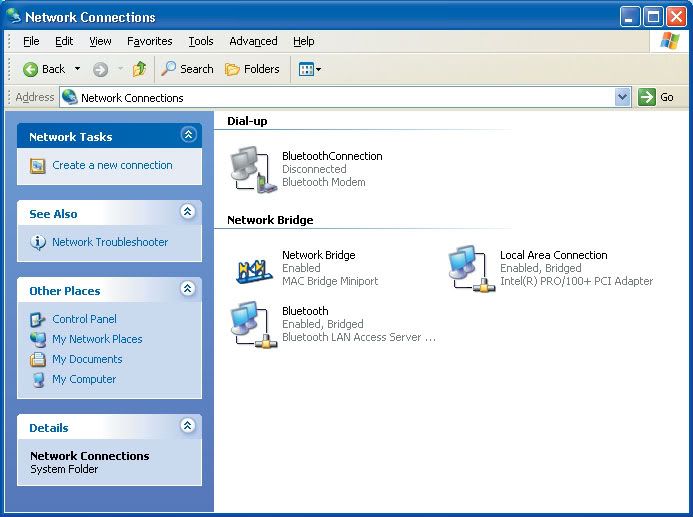Click the Bluetooth LAN Access Server text

coord(359,337)
